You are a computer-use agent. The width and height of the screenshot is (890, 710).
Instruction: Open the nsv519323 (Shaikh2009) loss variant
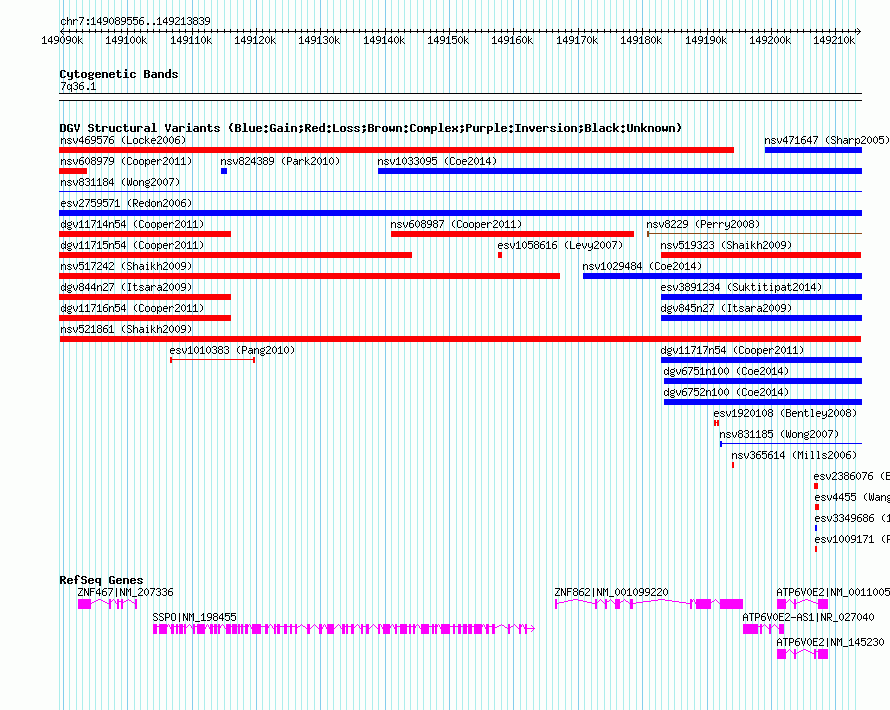(761, 255)
